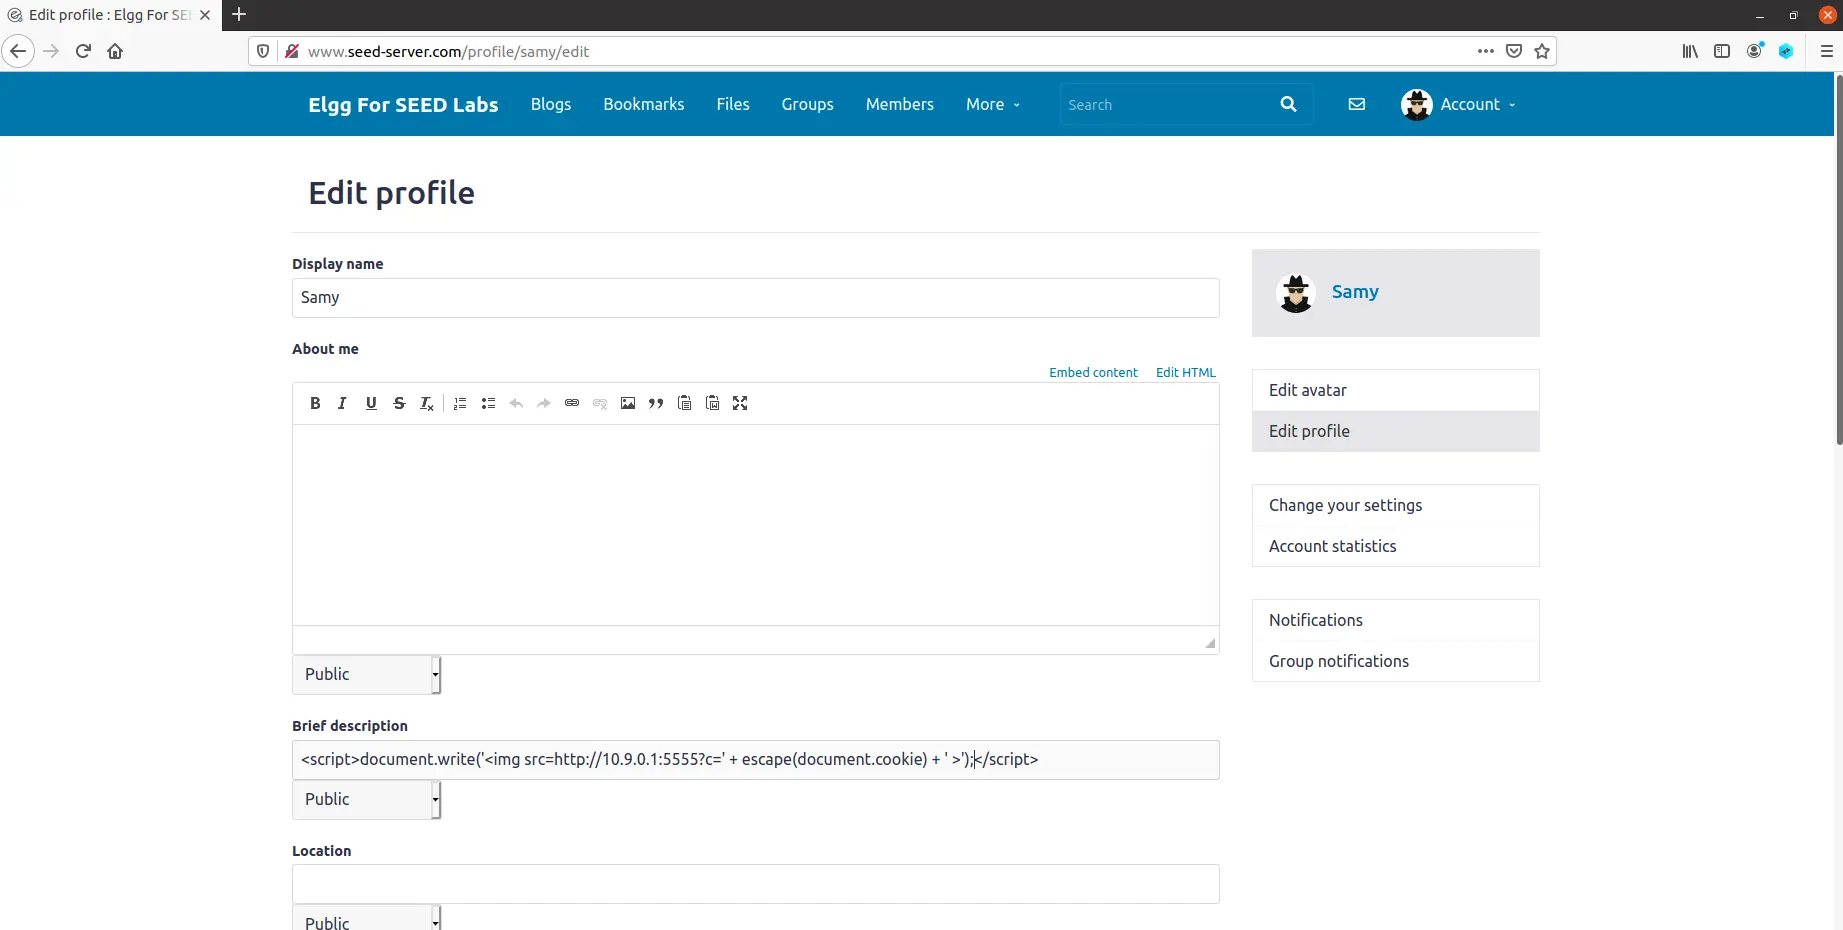The height and width of the screenshot is (930, 1843).
Task: Click the Insert Link icon
Action: (x=572, y=403)
